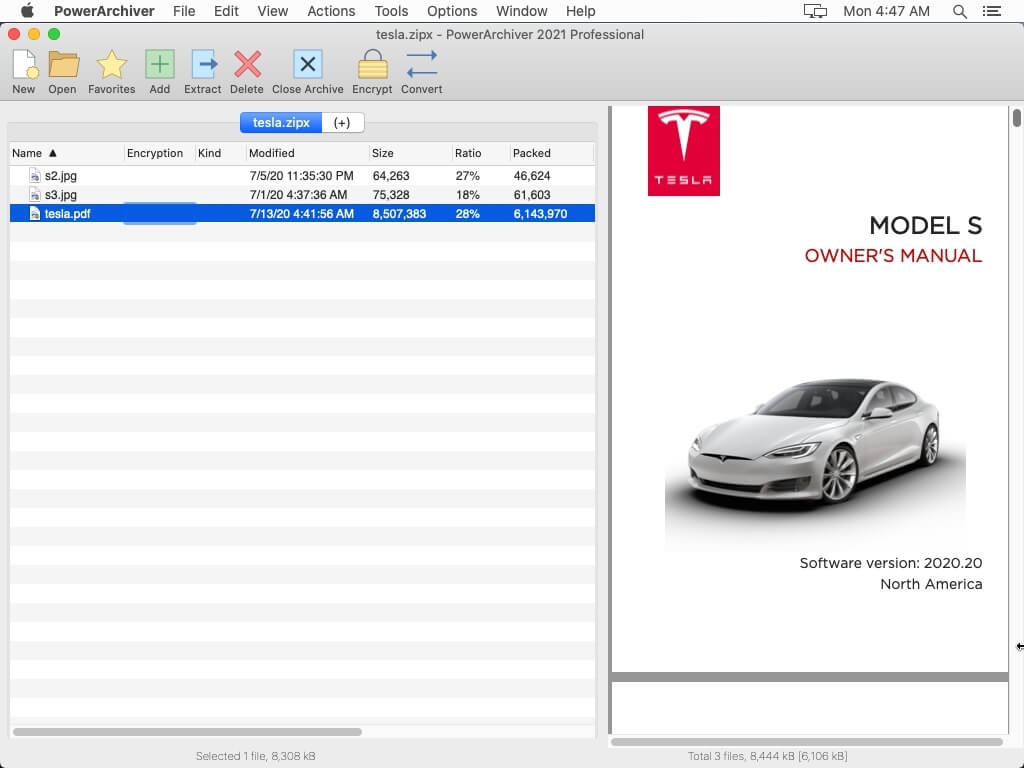Screen dimensions: 1024x768
Task: Click the display mirroring menu bar icon
Action: coord(815,11)
